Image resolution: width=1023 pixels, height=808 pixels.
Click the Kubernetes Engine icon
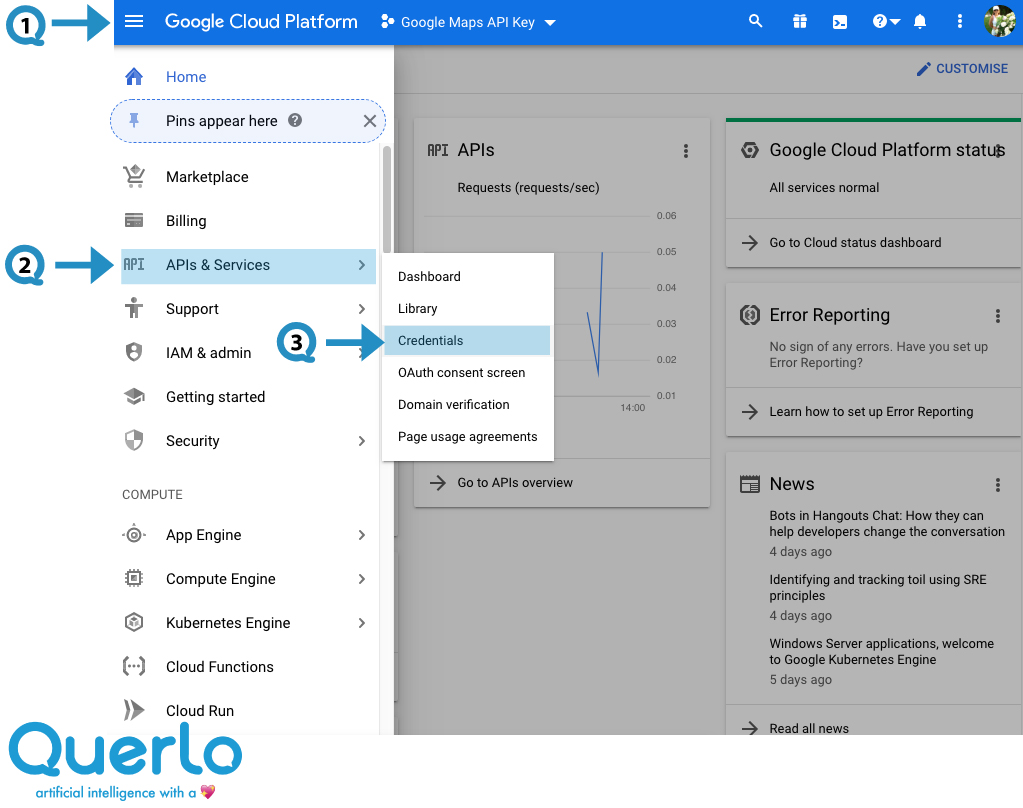tap(134, 622)
